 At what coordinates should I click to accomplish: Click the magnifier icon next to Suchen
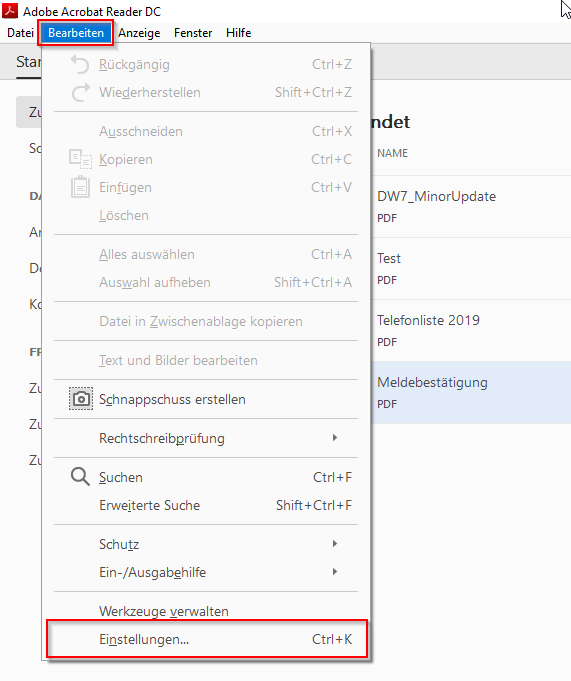(x=80, y=476)
